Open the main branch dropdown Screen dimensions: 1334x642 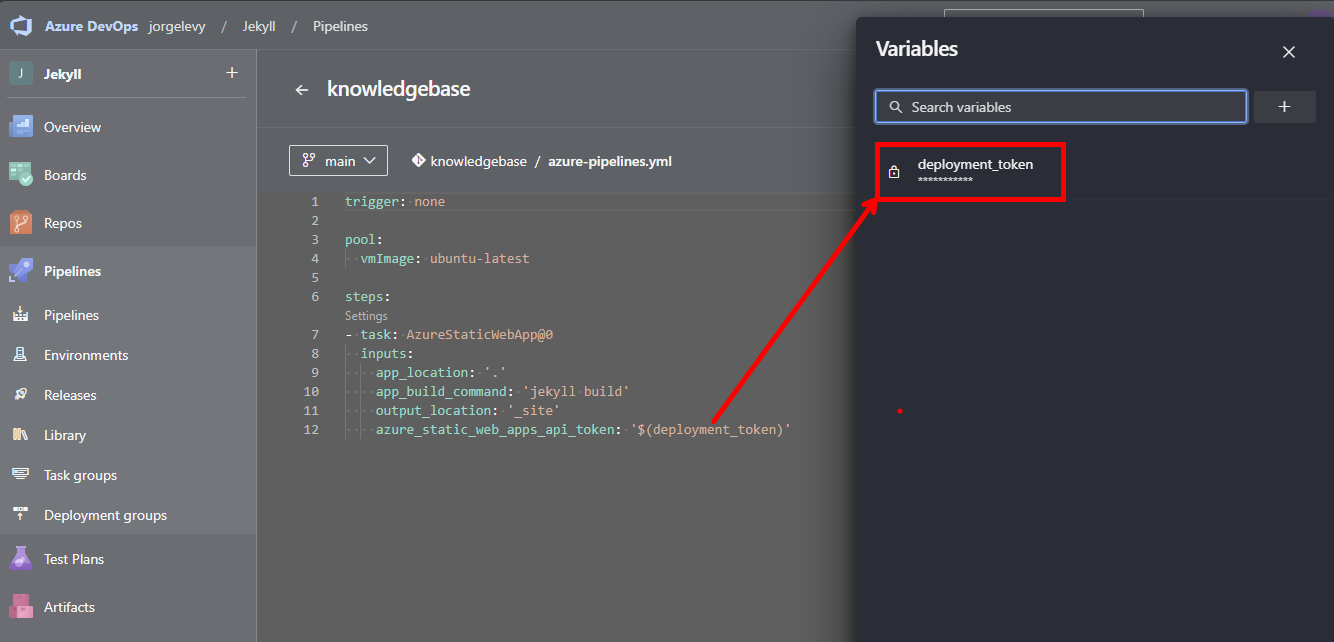tap(338, 160)
